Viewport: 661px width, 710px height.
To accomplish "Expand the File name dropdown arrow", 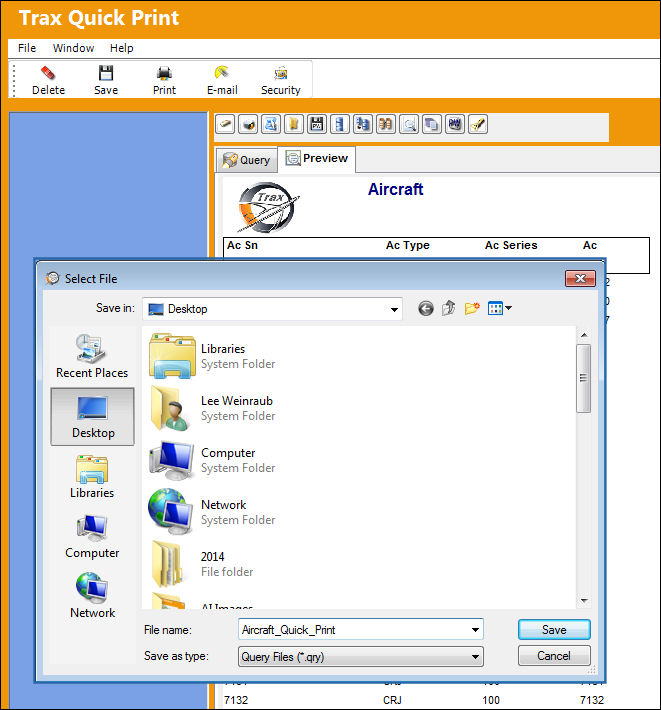I will 475,630.
